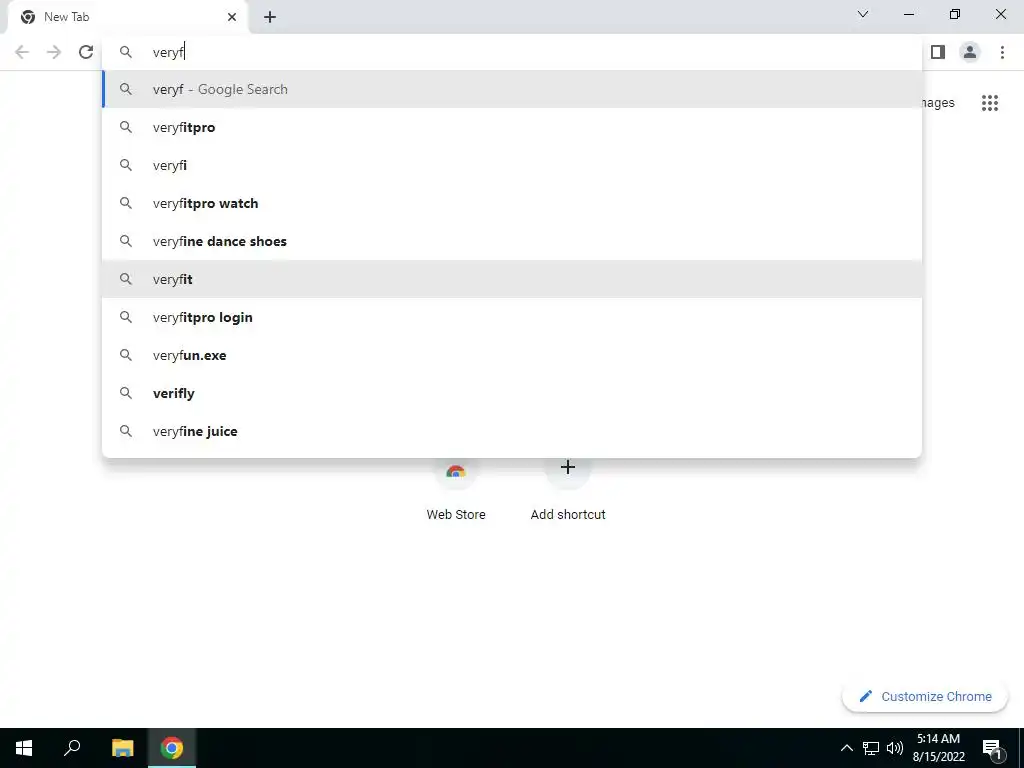Choose the veryfitpro login suggestion

512,317
